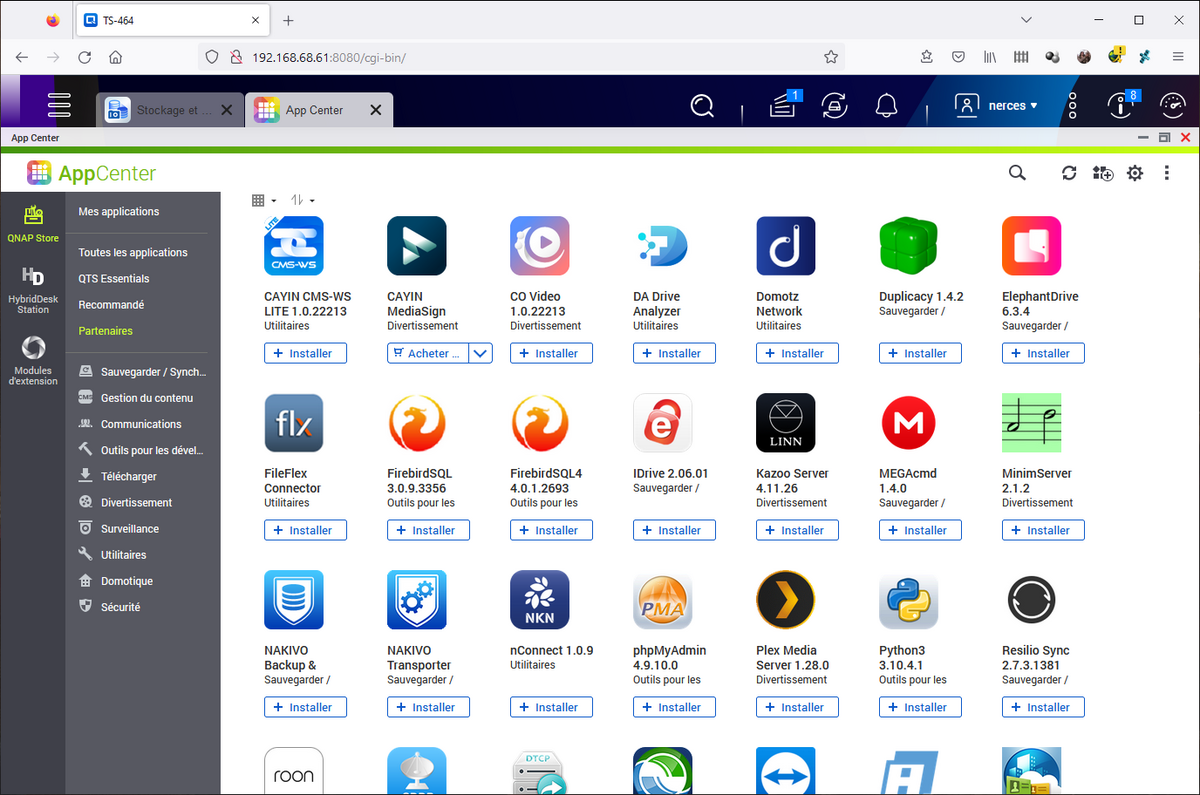Open the phpMyAdmin app icon
1200x795 pixels.
(x=663, y=600)
